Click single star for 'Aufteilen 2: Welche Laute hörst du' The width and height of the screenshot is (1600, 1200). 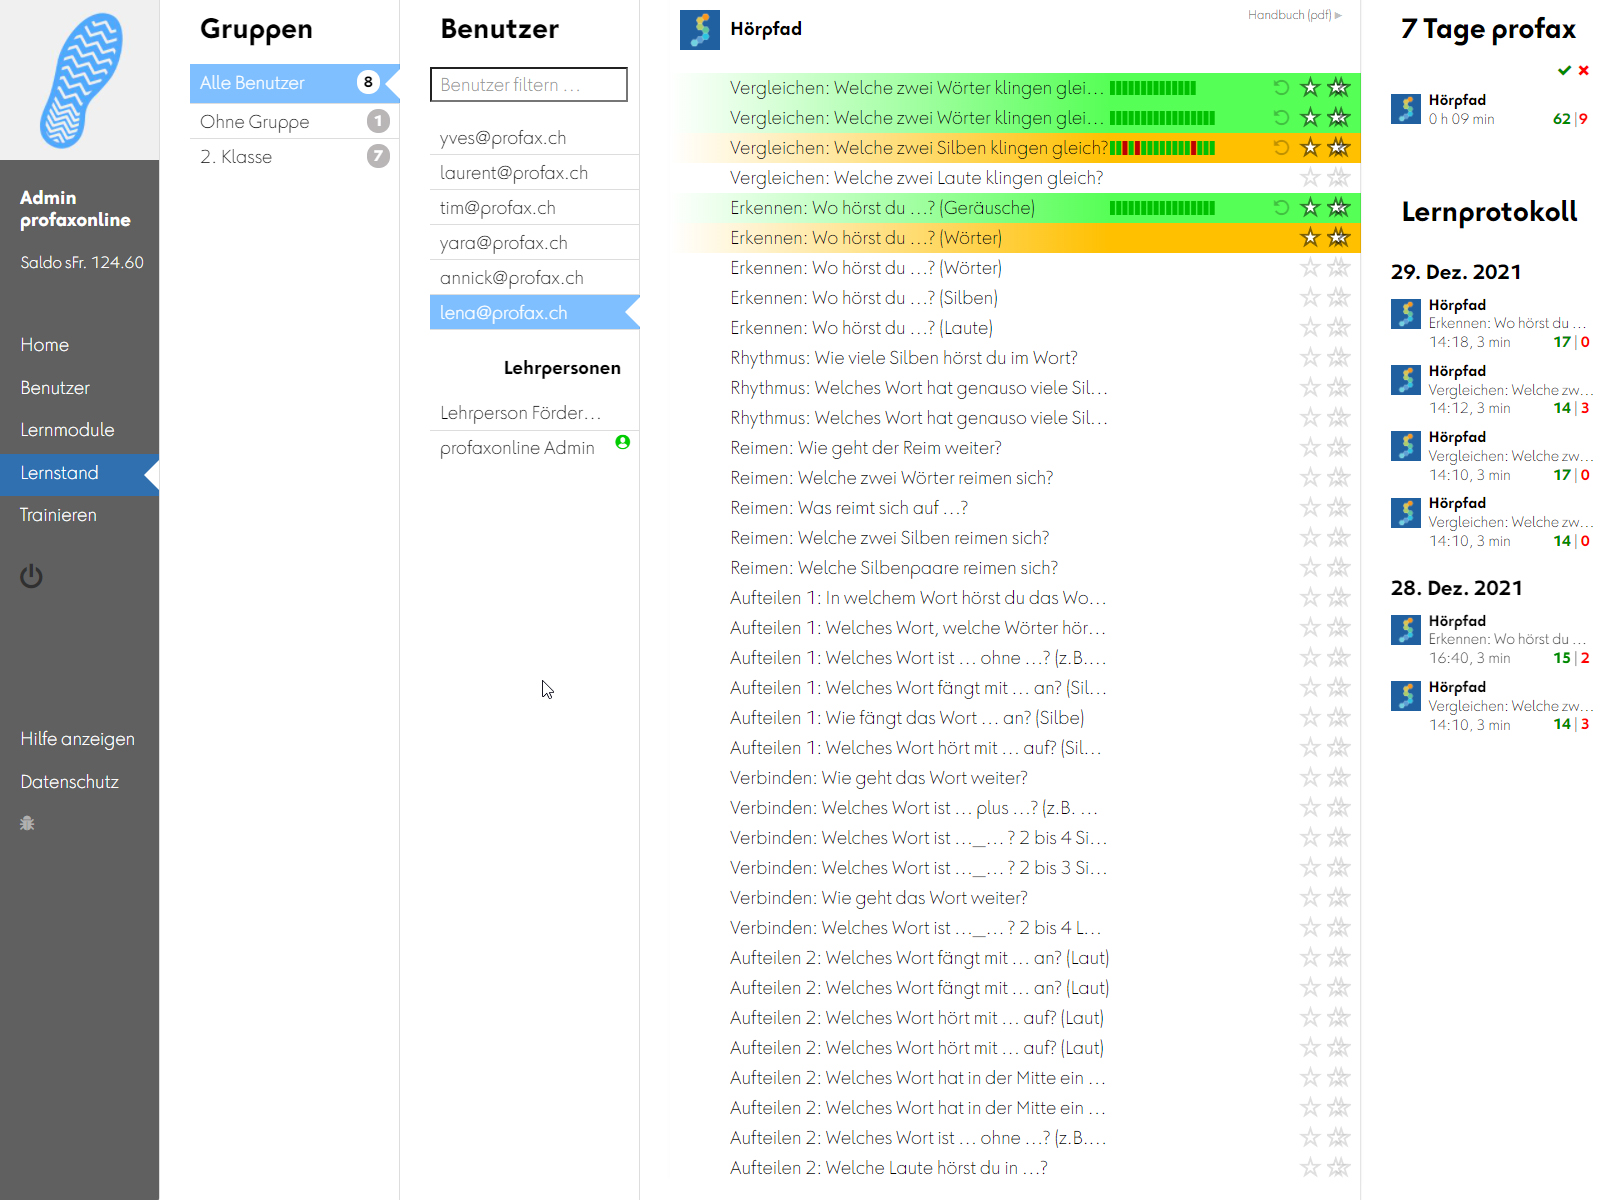pyautogui.click(x=1310, y=1168)
